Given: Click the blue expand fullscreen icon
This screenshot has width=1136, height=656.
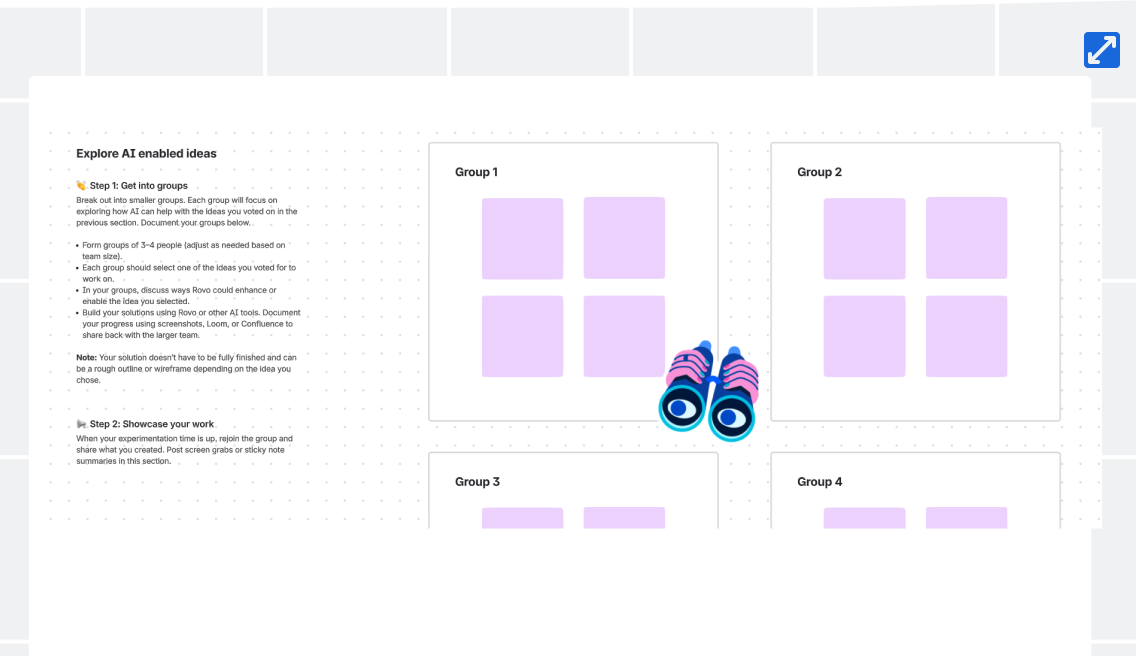Looking at the screenshot, I should 1101,50.
